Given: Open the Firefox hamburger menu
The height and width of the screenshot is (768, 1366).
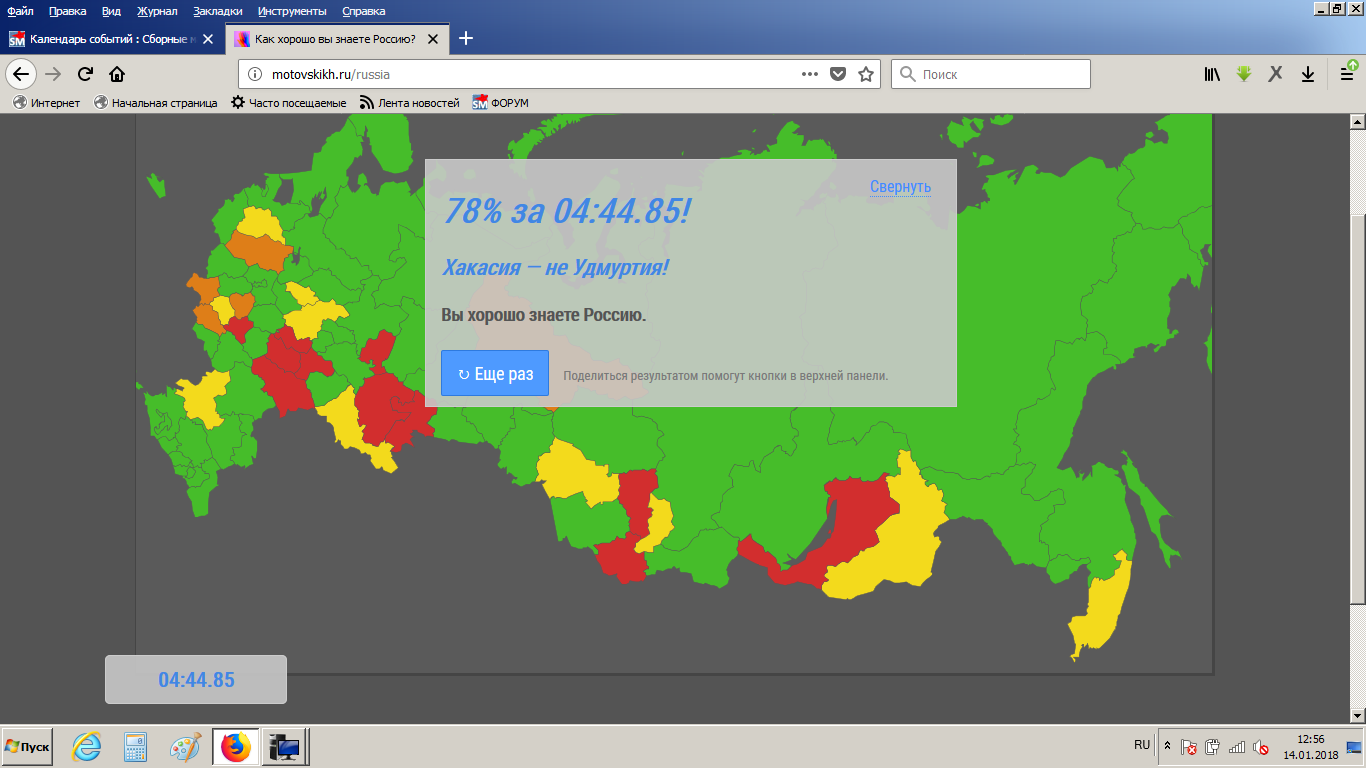Looking at the screenshot, I should coord(1347,74).
